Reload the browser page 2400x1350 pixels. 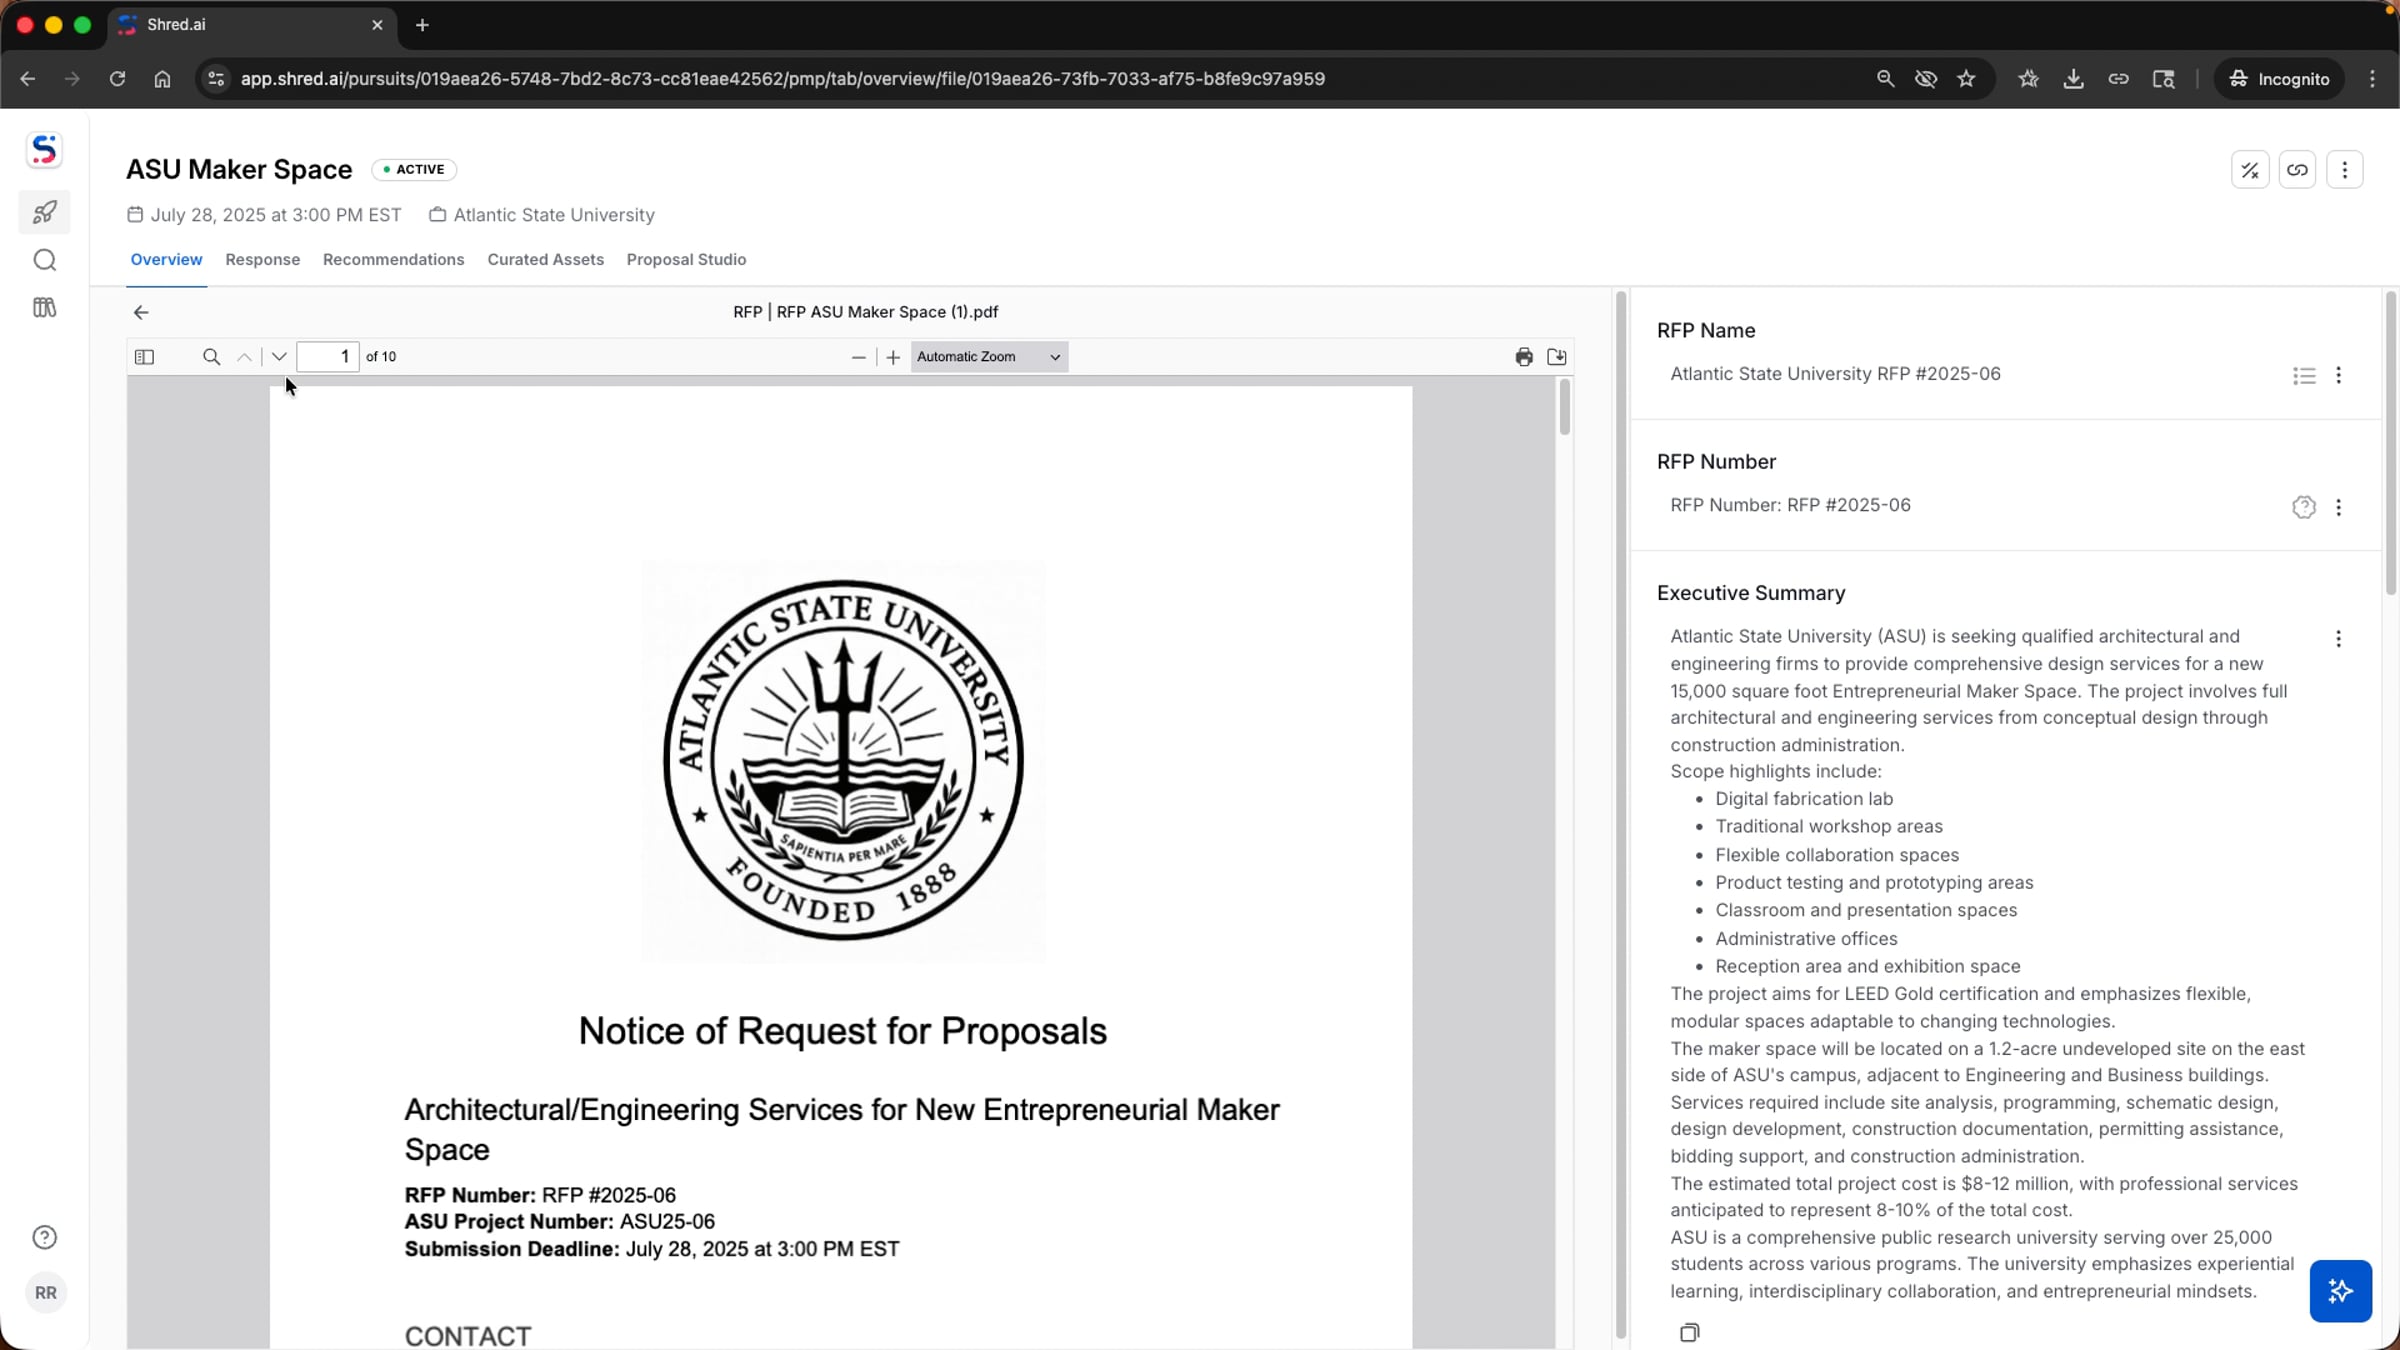(117, 79)
